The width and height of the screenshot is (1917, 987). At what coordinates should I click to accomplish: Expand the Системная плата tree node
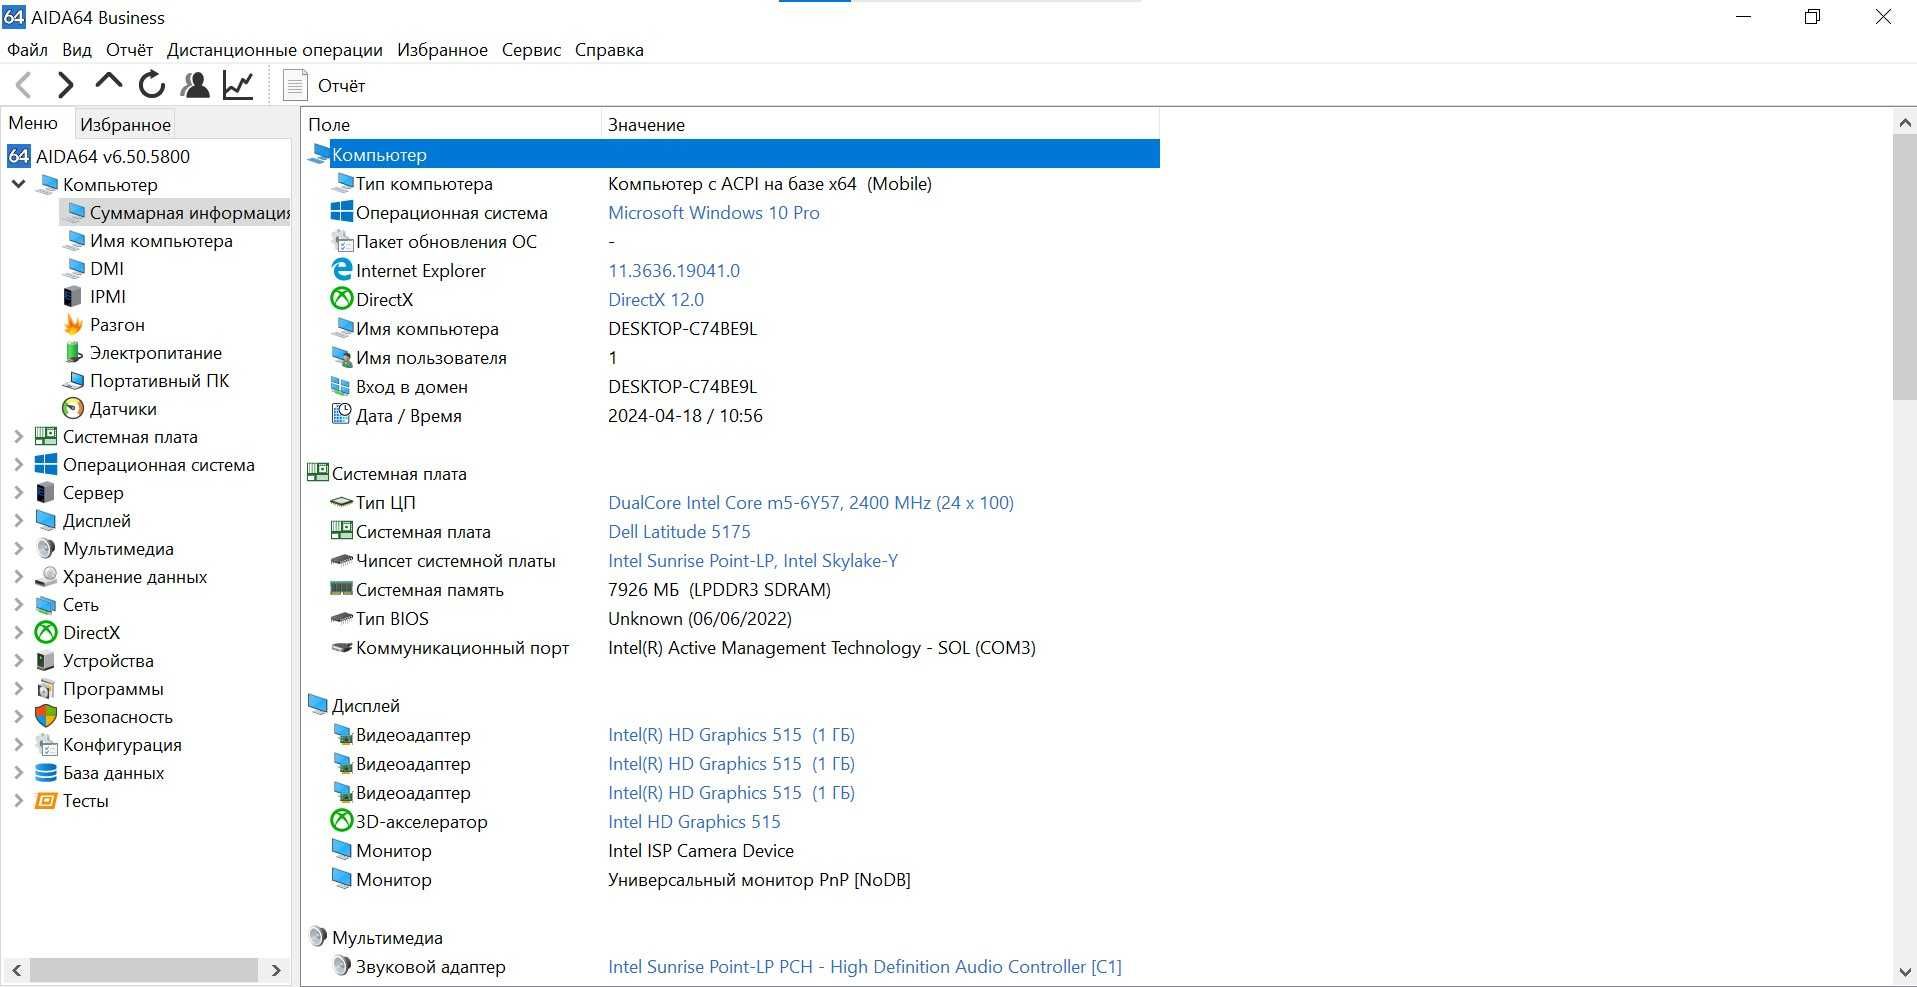(18, 437)
